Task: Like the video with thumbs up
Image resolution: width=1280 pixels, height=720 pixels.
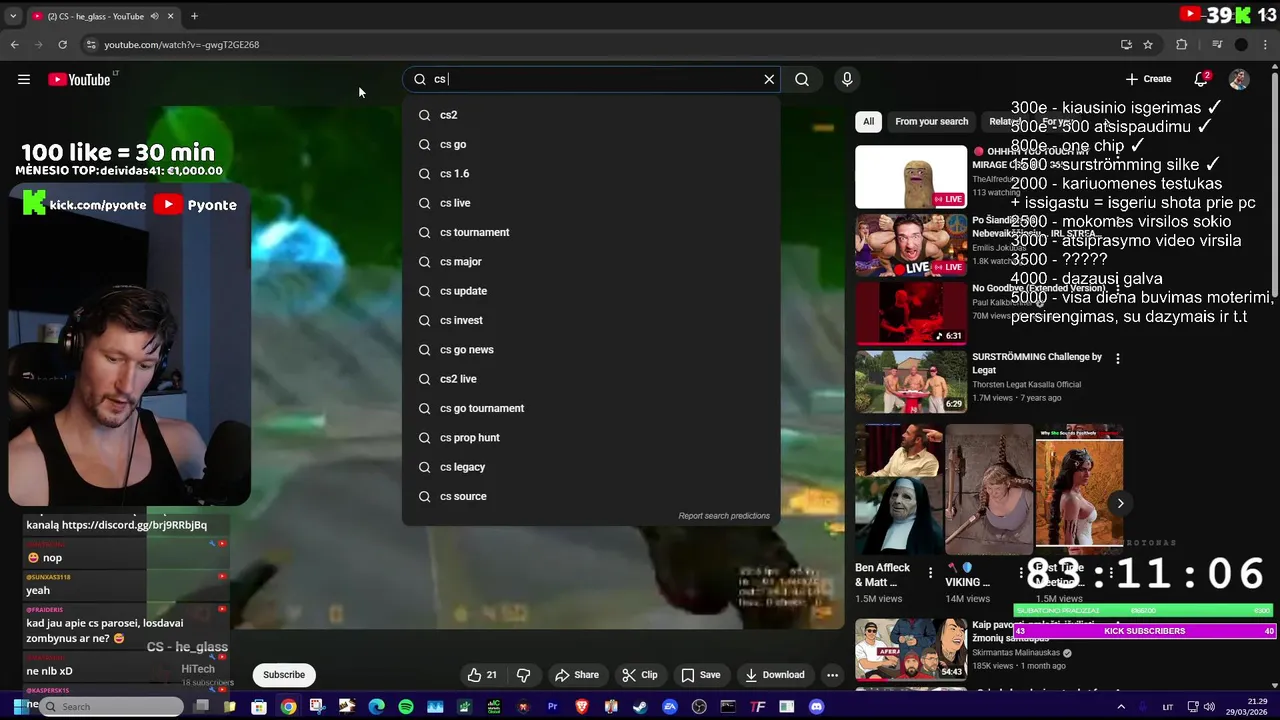Action: click(x=482, y=675)
